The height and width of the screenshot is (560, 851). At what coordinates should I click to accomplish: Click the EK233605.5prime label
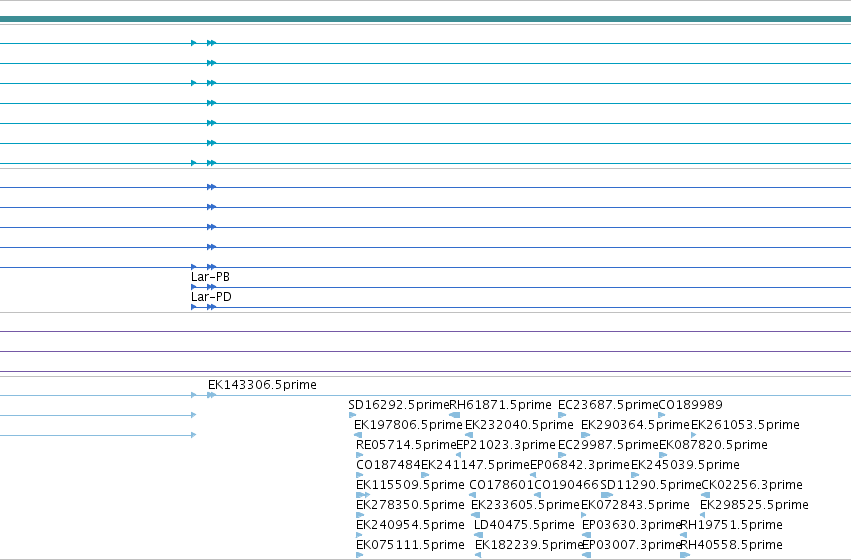coord(525,505)
